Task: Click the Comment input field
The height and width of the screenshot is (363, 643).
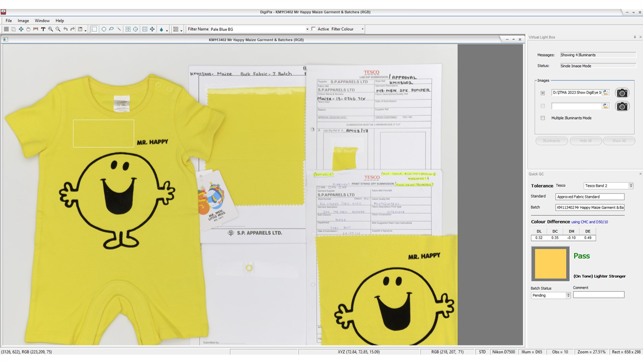Action: point(599,295)
